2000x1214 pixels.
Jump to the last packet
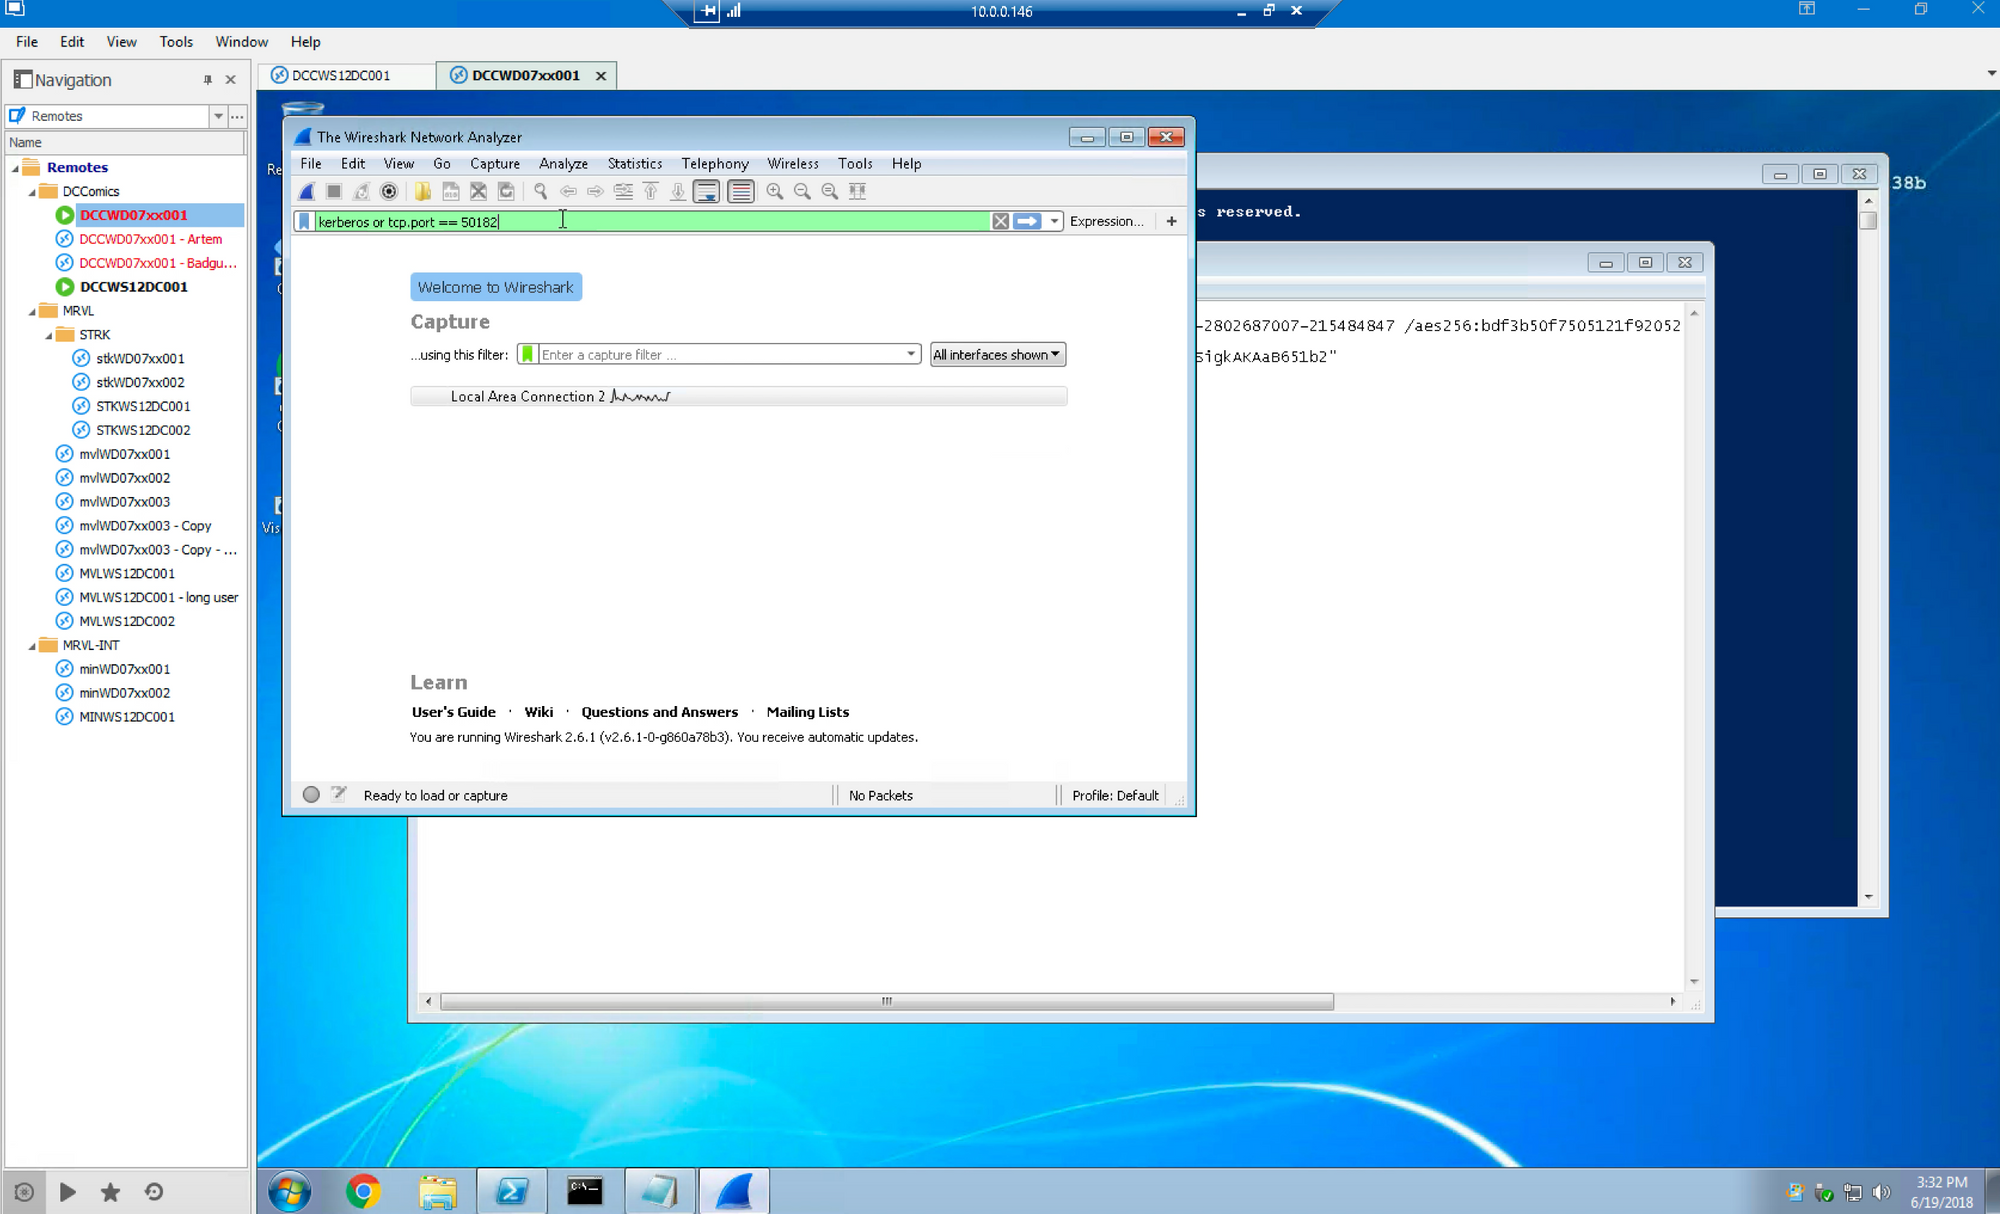(678, 191)
